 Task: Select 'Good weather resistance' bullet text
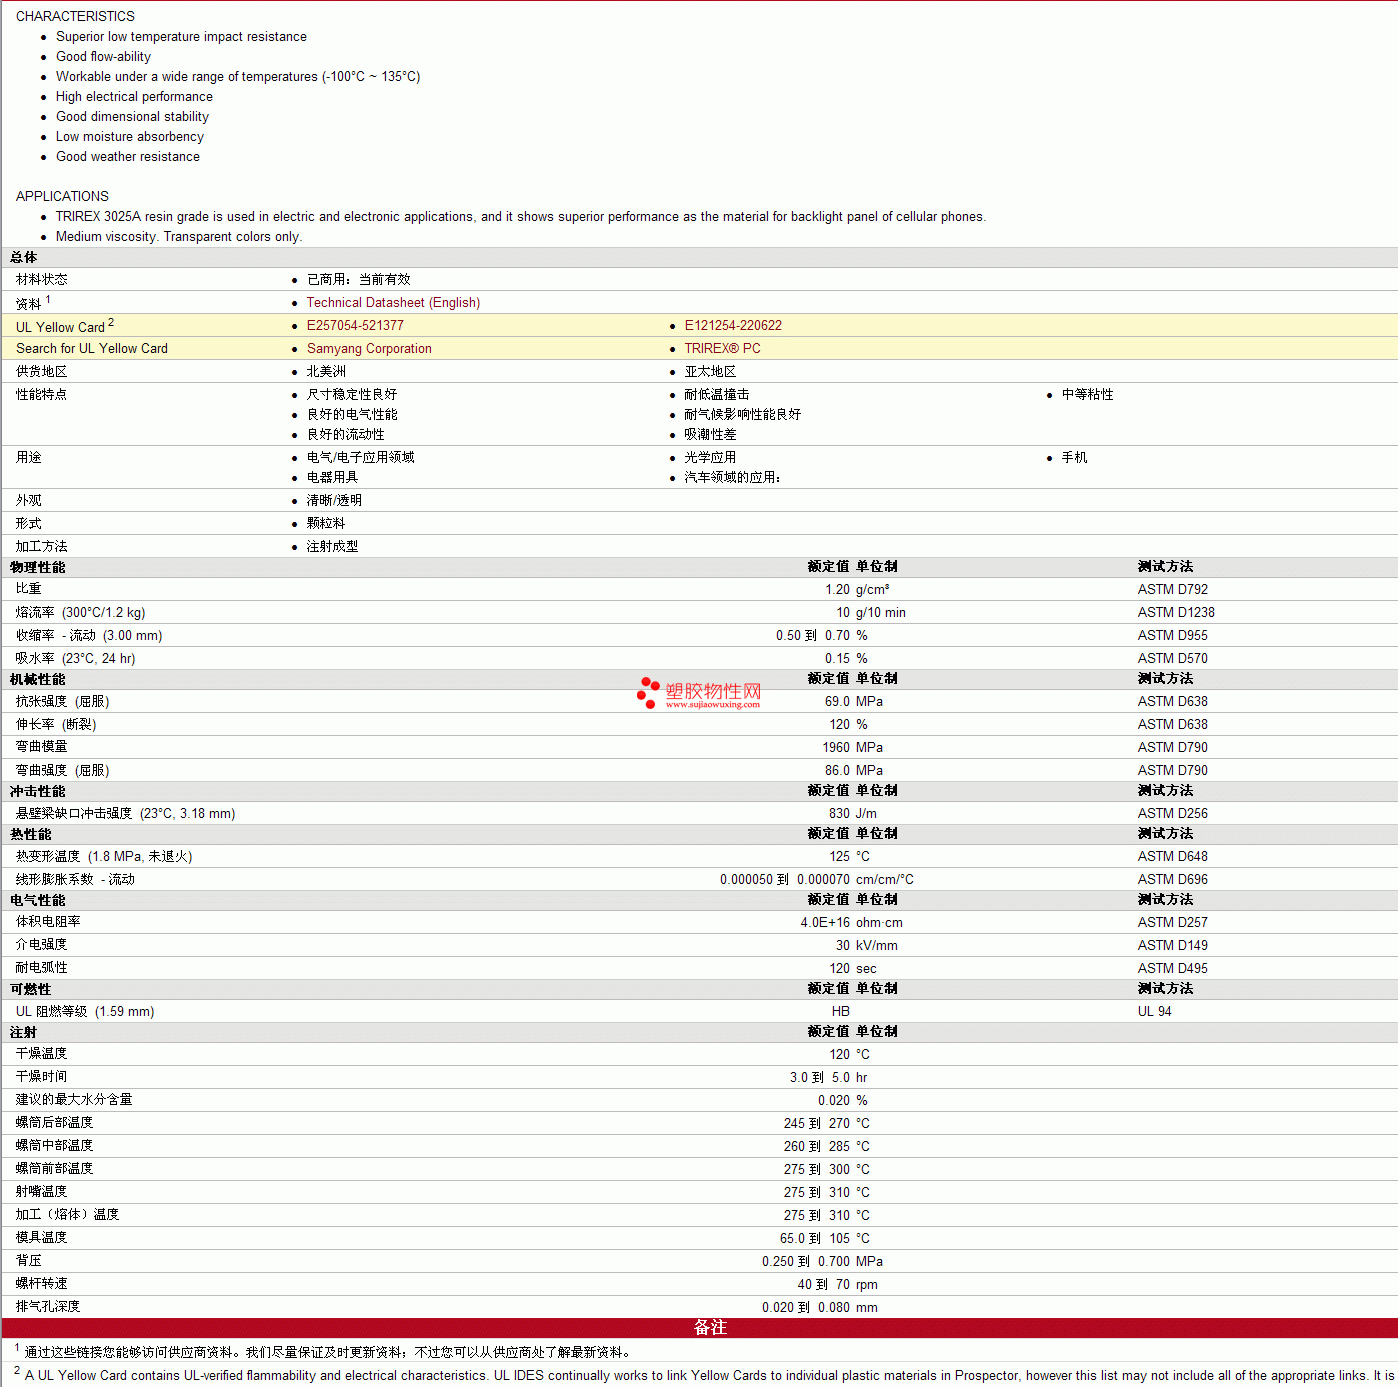(128, 157)
